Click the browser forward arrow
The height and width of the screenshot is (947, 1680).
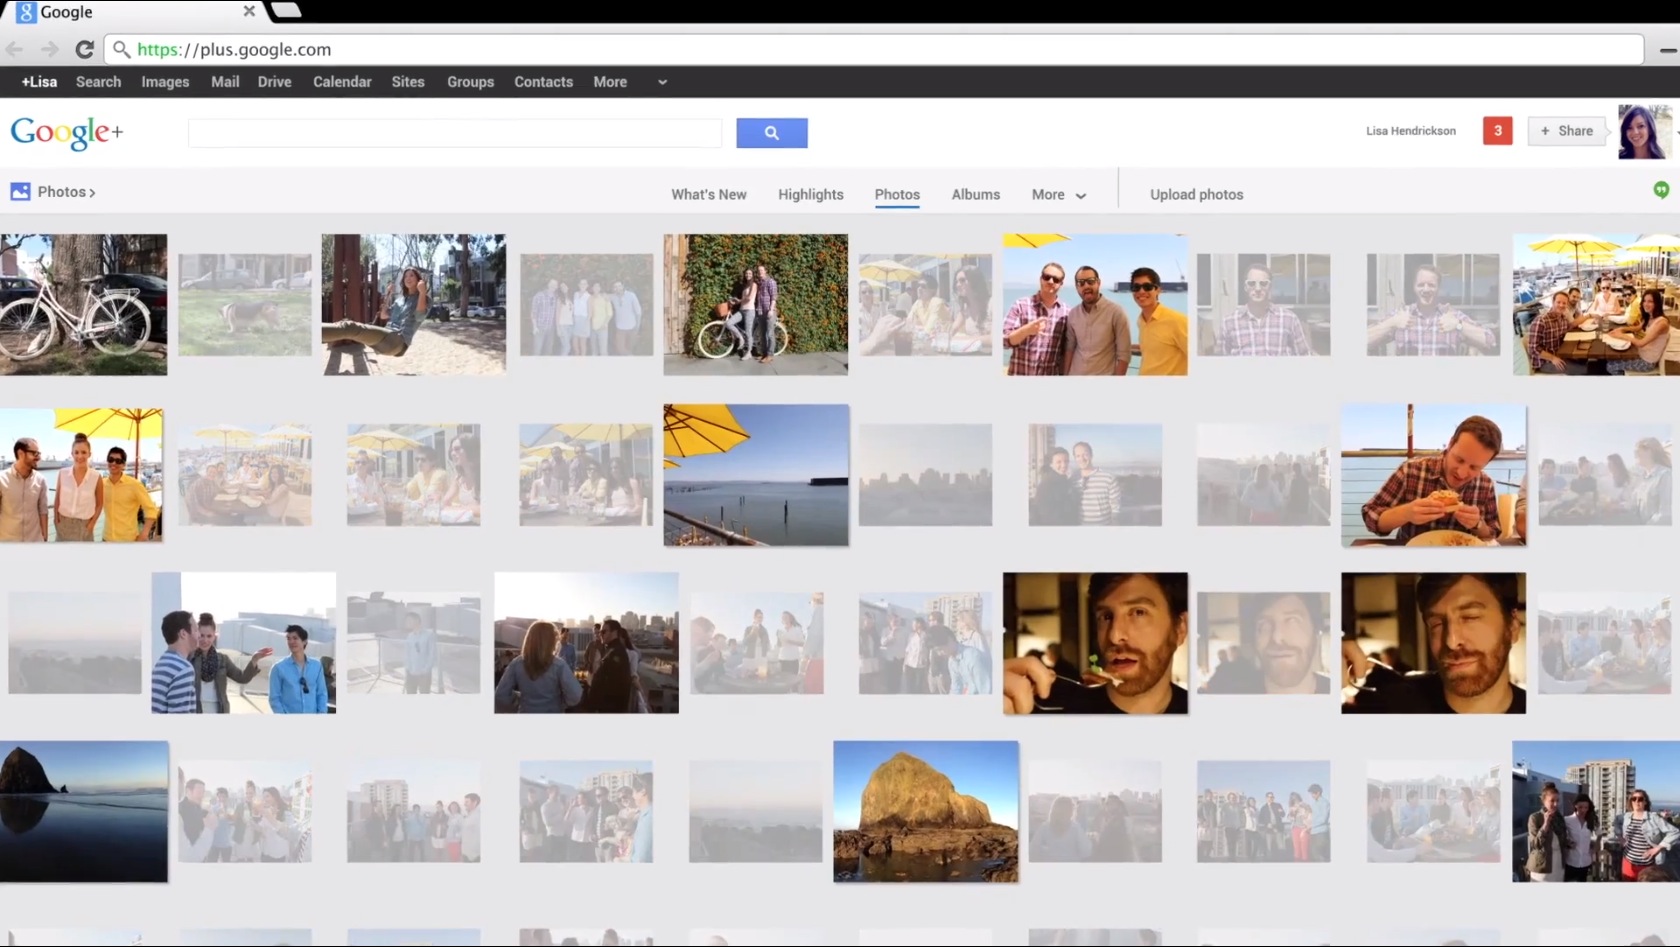pos(49,49)
